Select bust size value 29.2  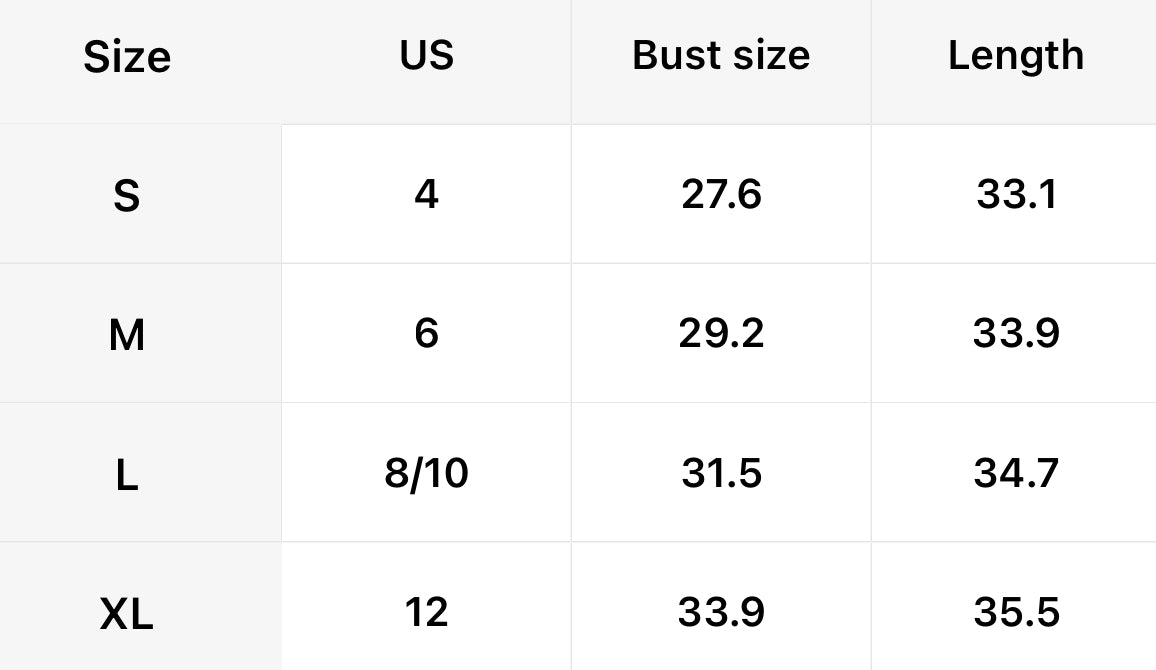[x=721, y=333]
